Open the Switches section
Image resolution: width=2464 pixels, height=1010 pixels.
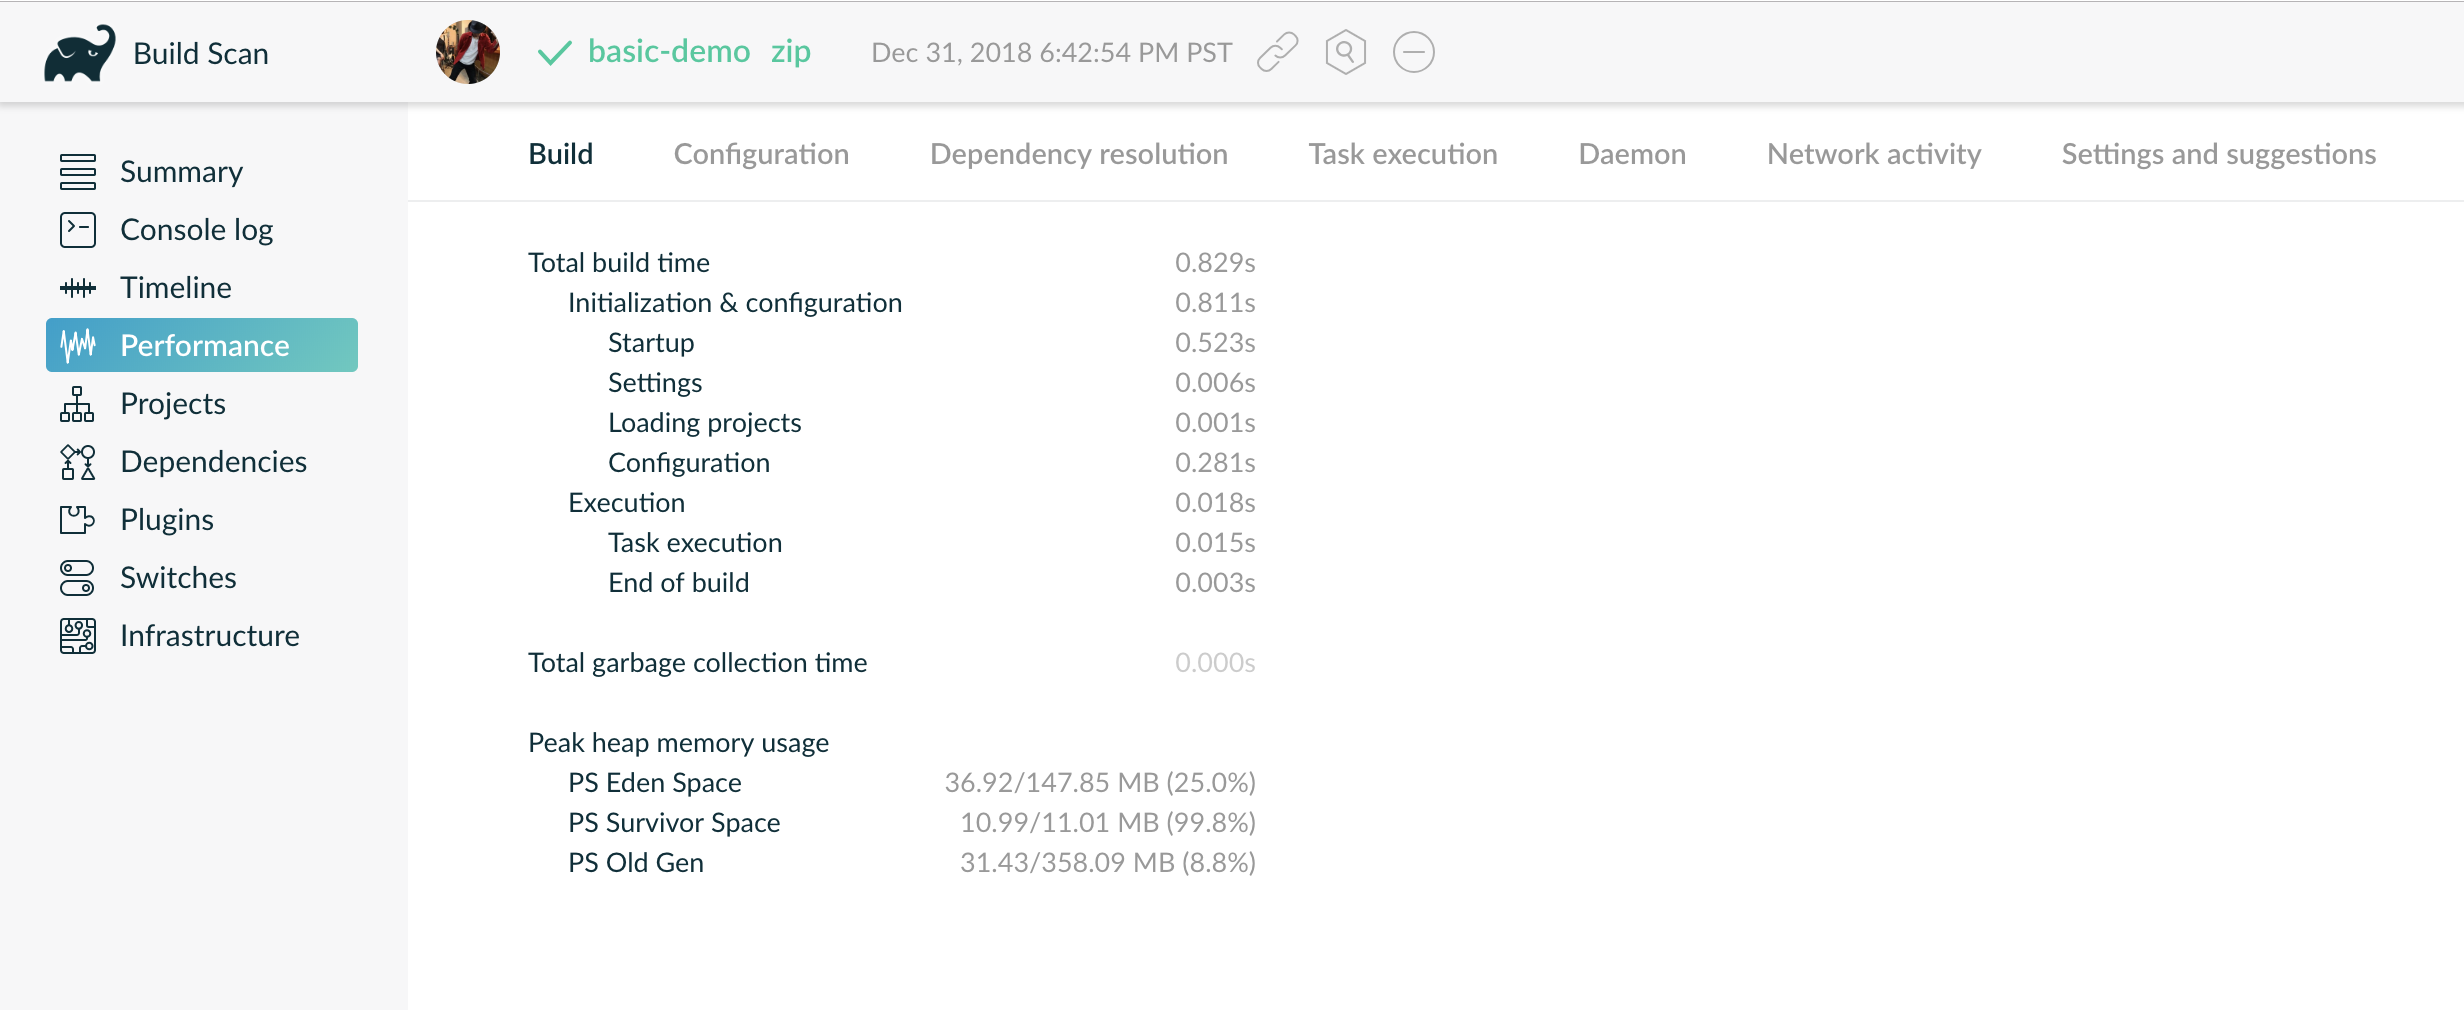(x=177, y=577)
